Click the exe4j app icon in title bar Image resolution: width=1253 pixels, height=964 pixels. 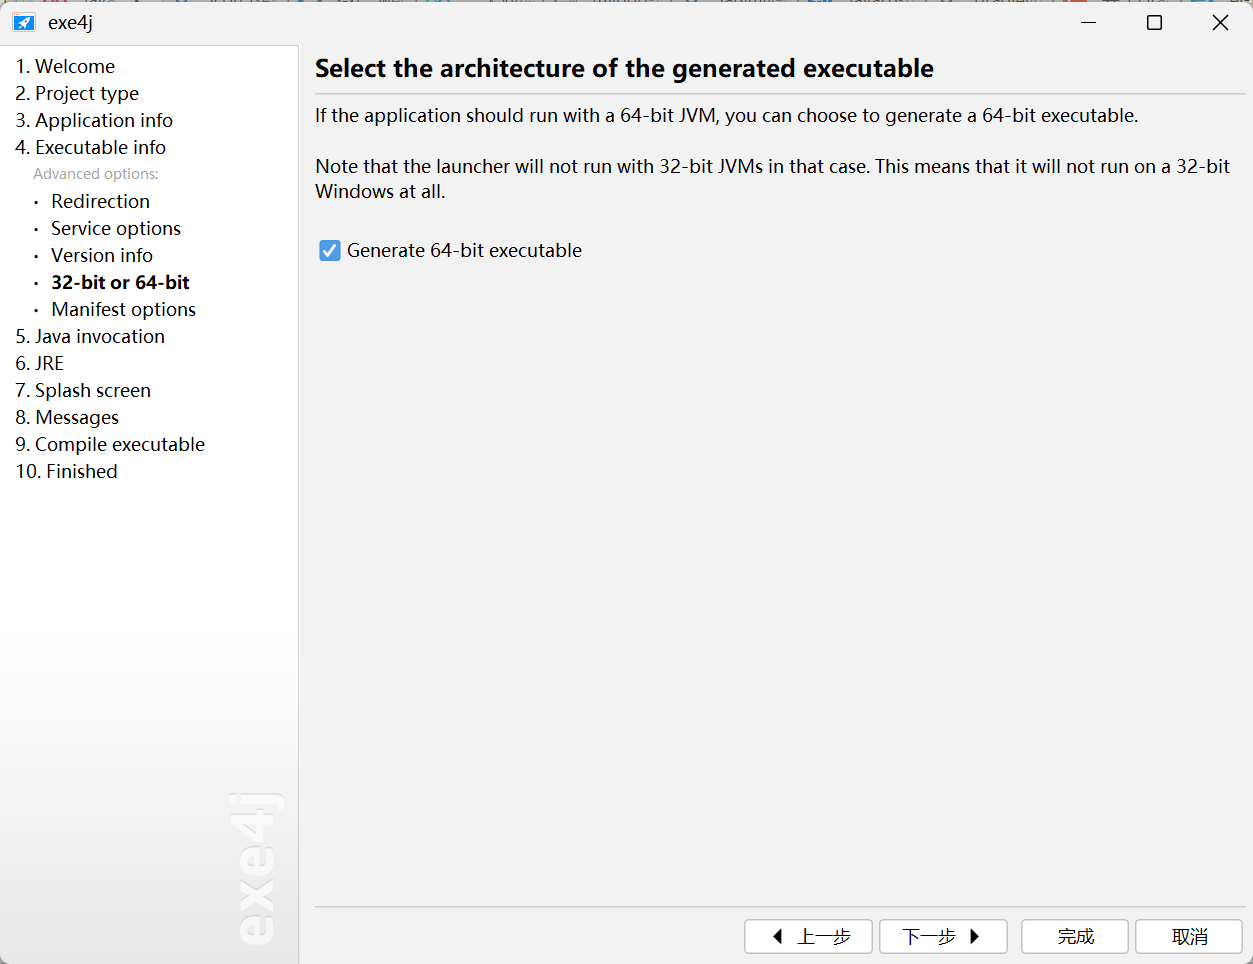[x=24, y=22]
